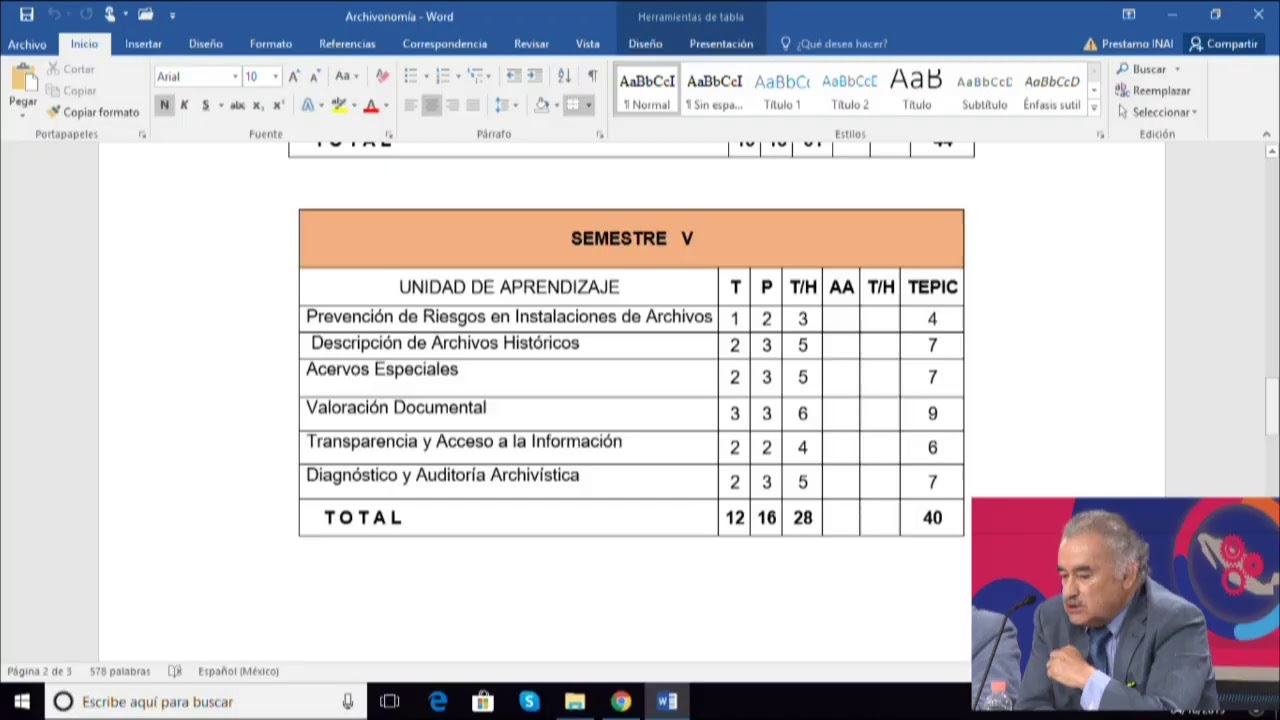The width and height of the screenshot is (1280, 720).
Task: Increase font size with the large A icon
Action: click(x=294, y=76)
